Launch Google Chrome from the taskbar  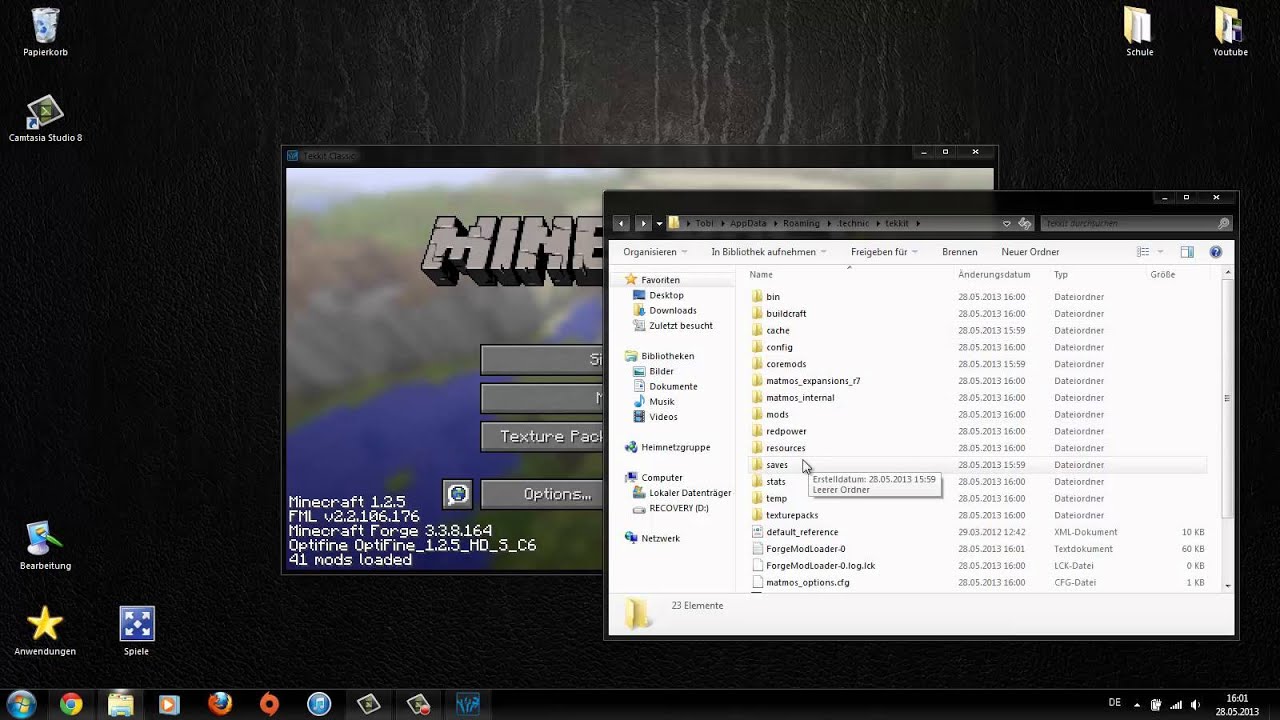[x=71, y=705]
